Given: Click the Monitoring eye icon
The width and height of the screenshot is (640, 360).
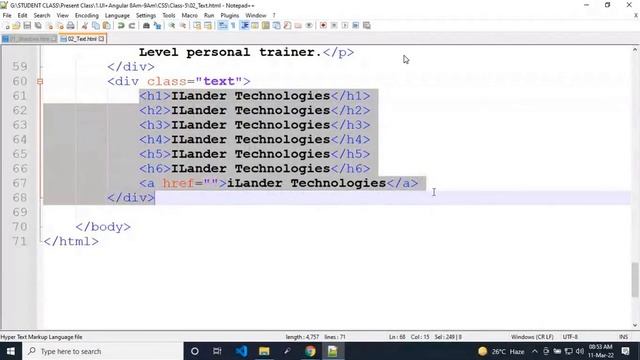Looking at the screenshot, I should tap(309, 26).
